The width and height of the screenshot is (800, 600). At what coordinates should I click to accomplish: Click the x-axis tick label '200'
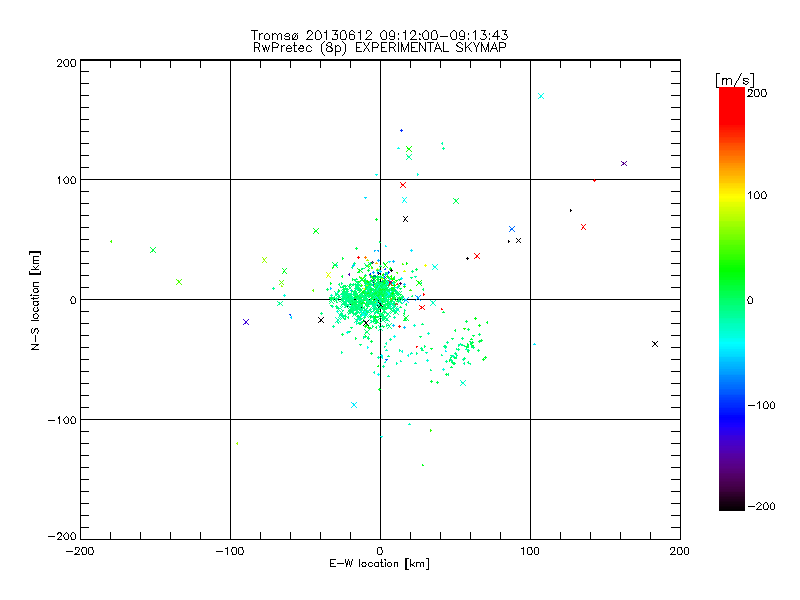tap(680, 551)
